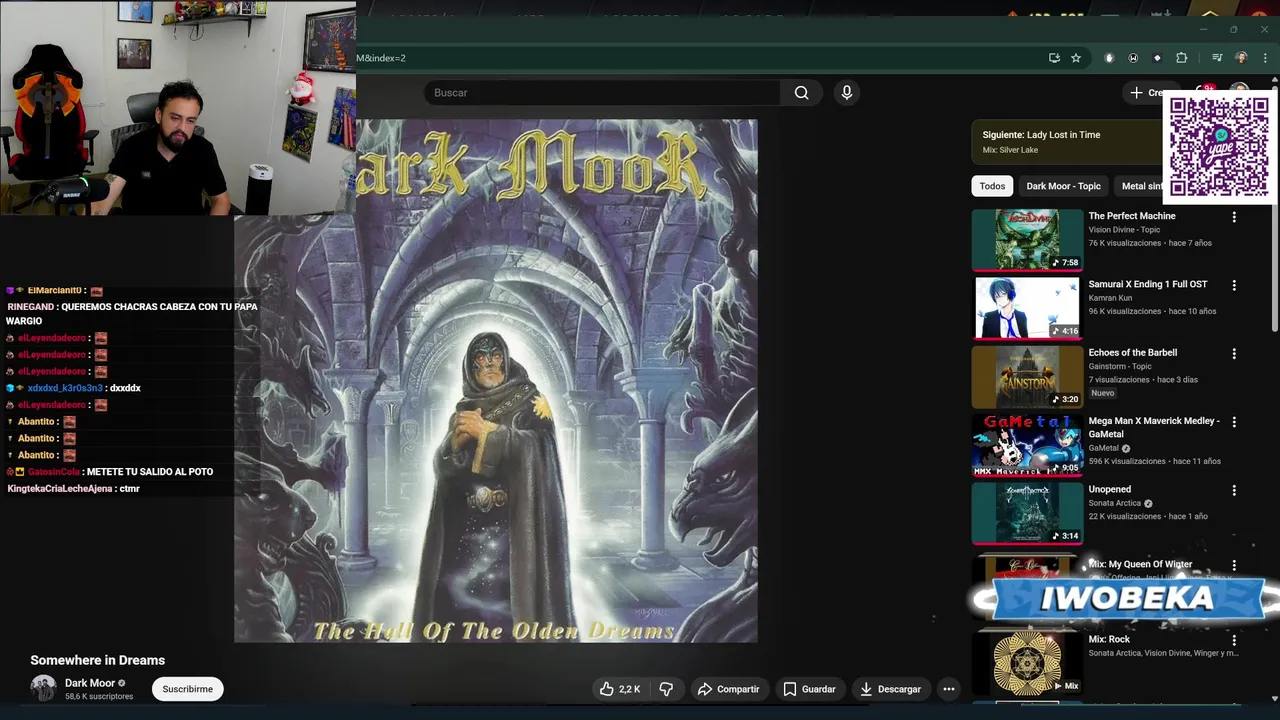Screen dimensions: 1280x720
Task: Dislike the video with thumbs-down
Action: [x=666, y=689]
